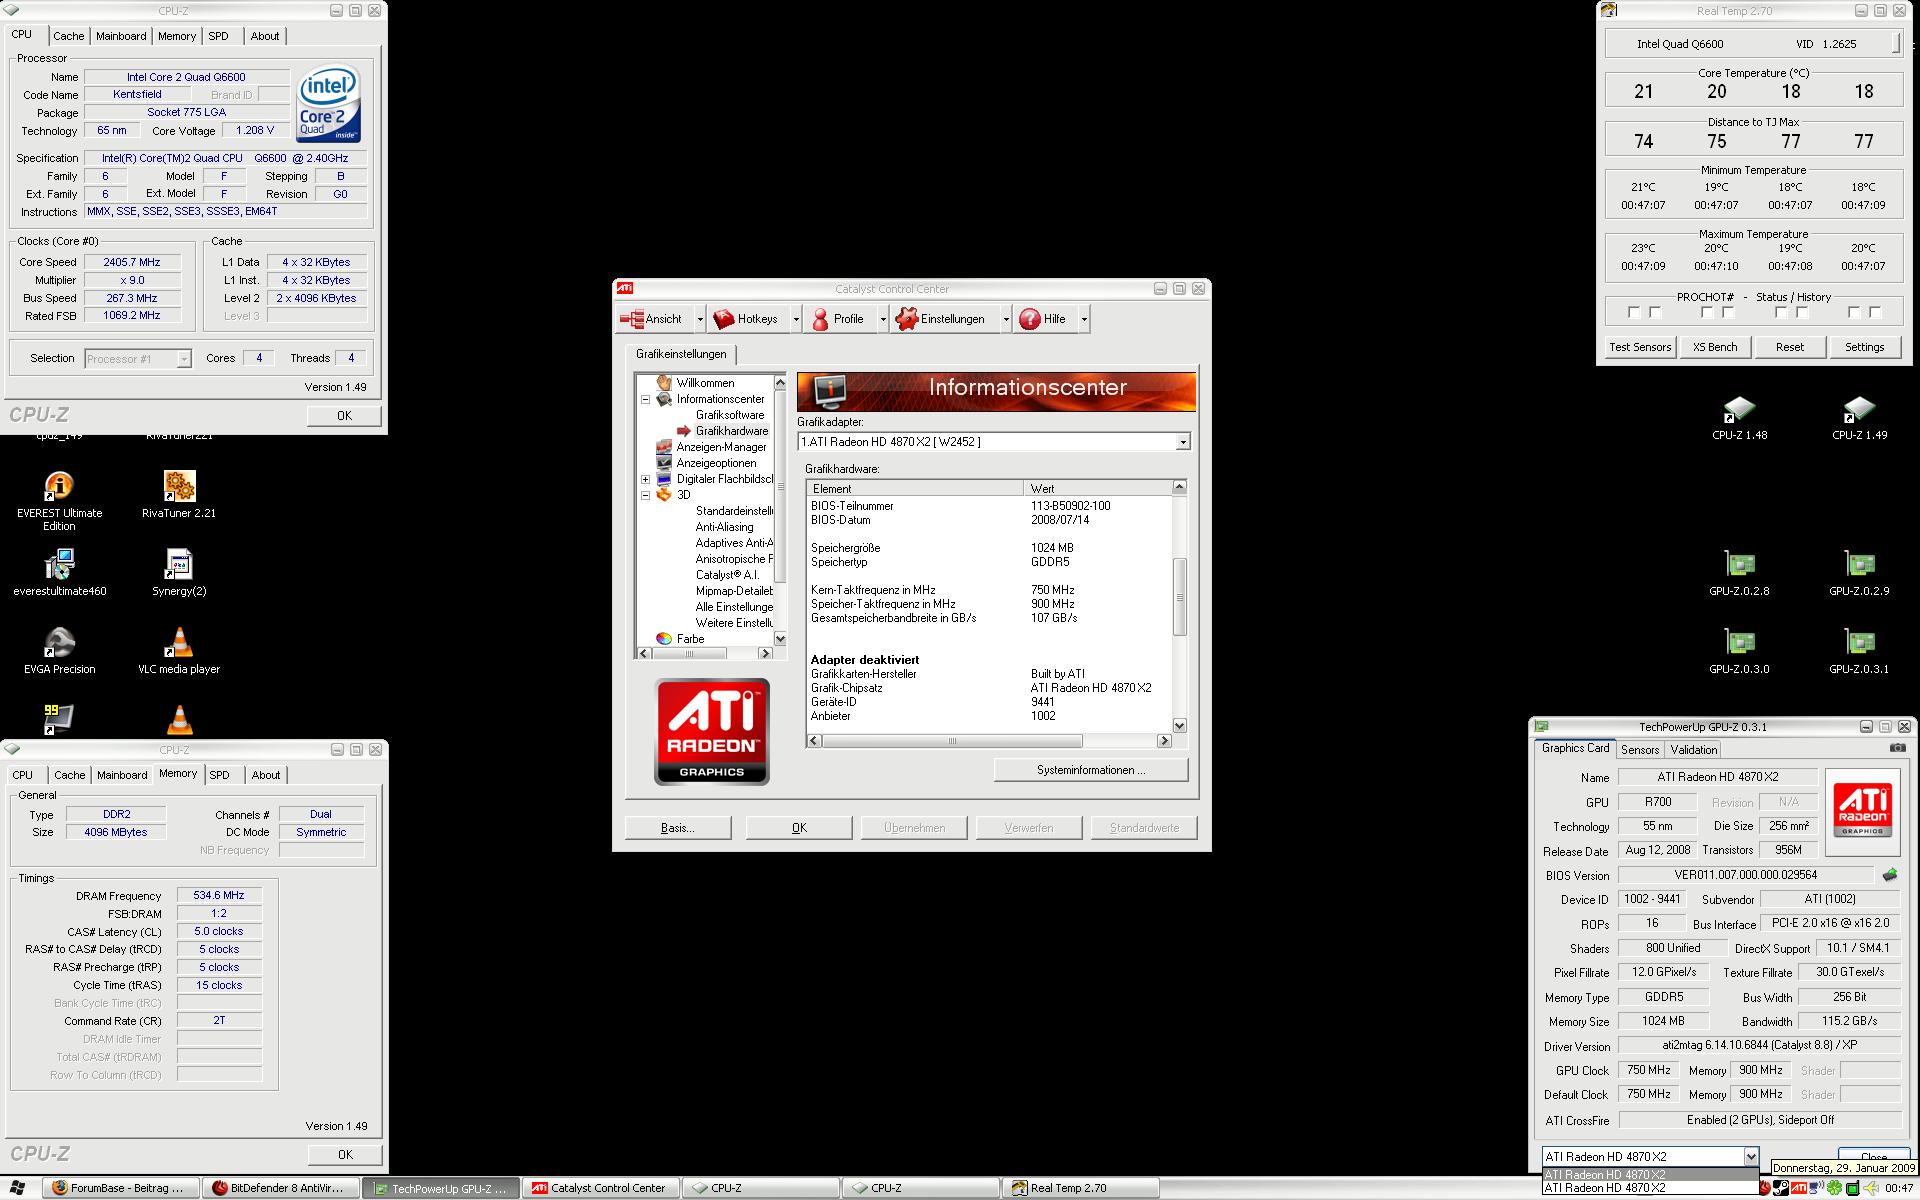1920x1200 pixels.
Task: Toggle the third PROCHOT# checkbox in Real Temp
Action: coord(1707,313)
